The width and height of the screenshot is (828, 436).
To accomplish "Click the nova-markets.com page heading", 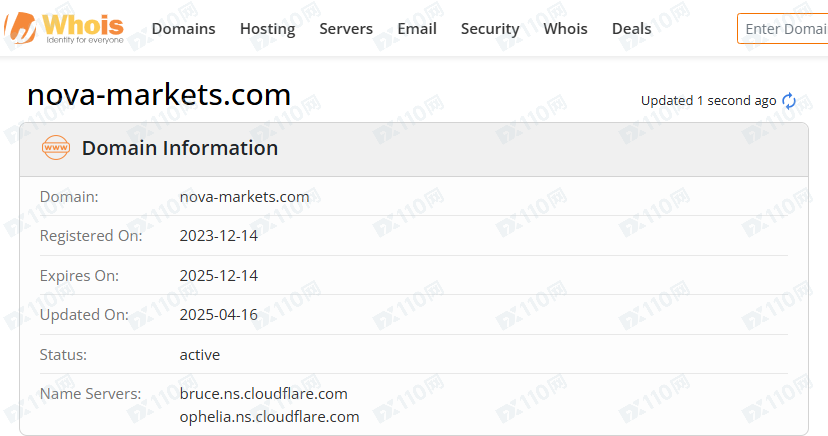I will click(x=159, y=95).
